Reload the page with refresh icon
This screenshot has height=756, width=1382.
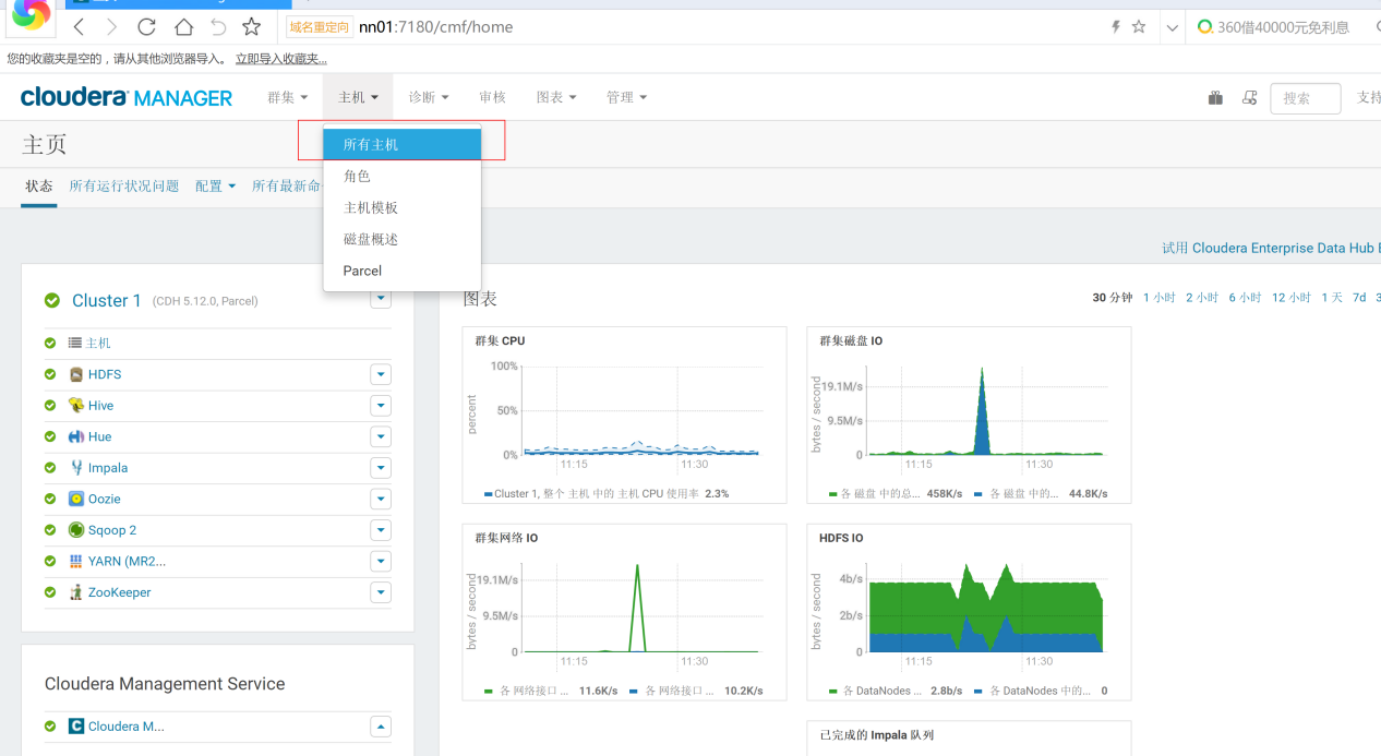tap(147, 27)
